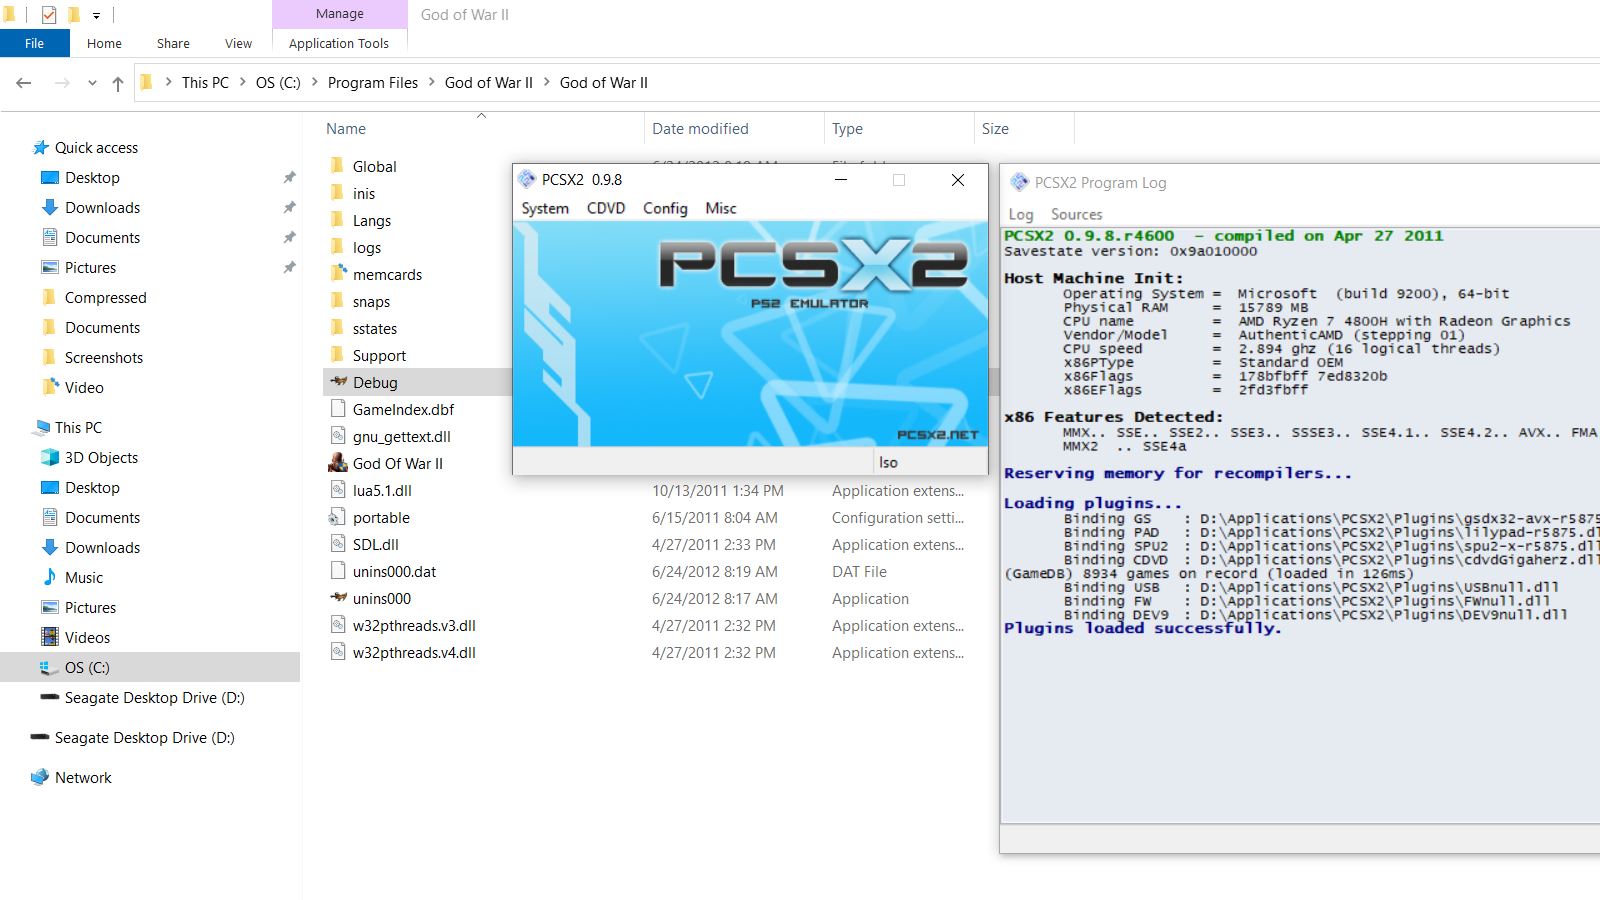Open the customize quick access toolbar dropdown
This screenshot has height=900, width=1600.
pyautogui.click(x=96, y=15)
